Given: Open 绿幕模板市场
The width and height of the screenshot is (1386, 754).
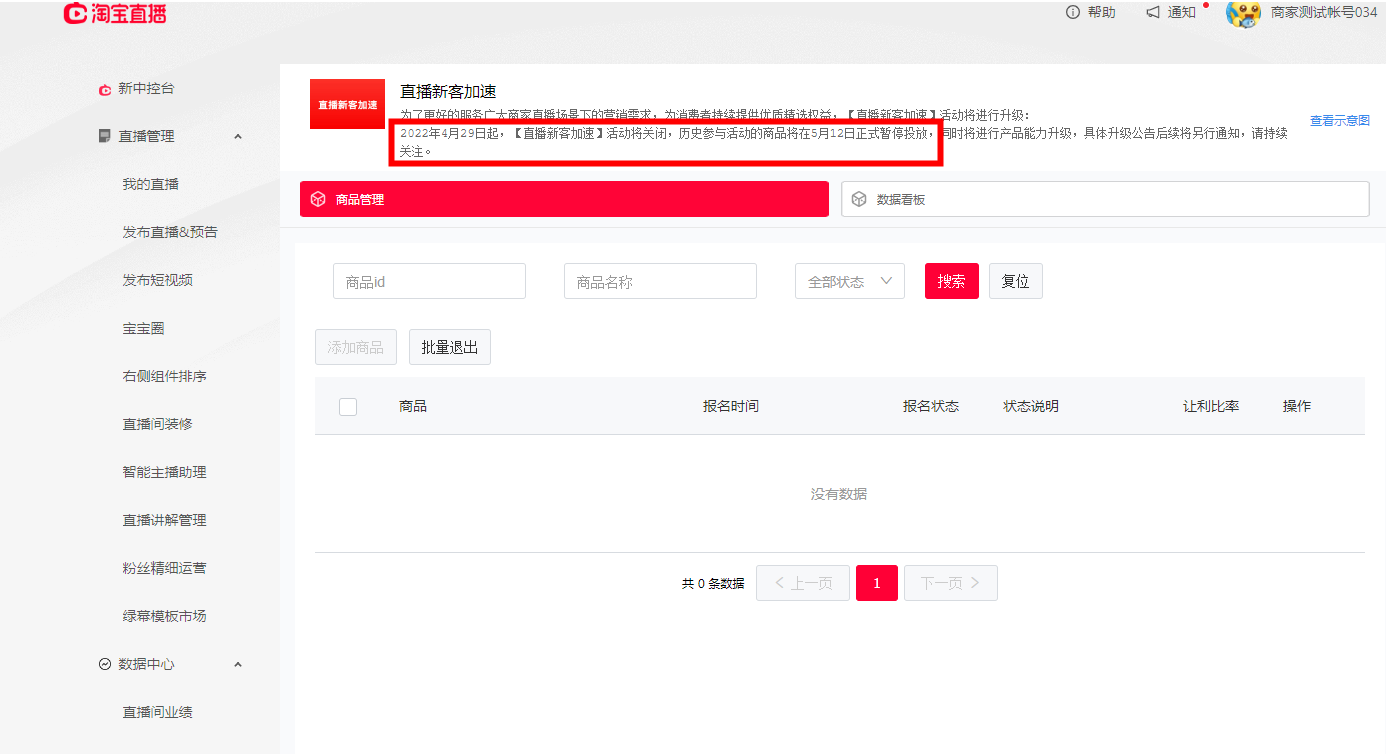Looking at the screenshot, I should coord(164,616).
